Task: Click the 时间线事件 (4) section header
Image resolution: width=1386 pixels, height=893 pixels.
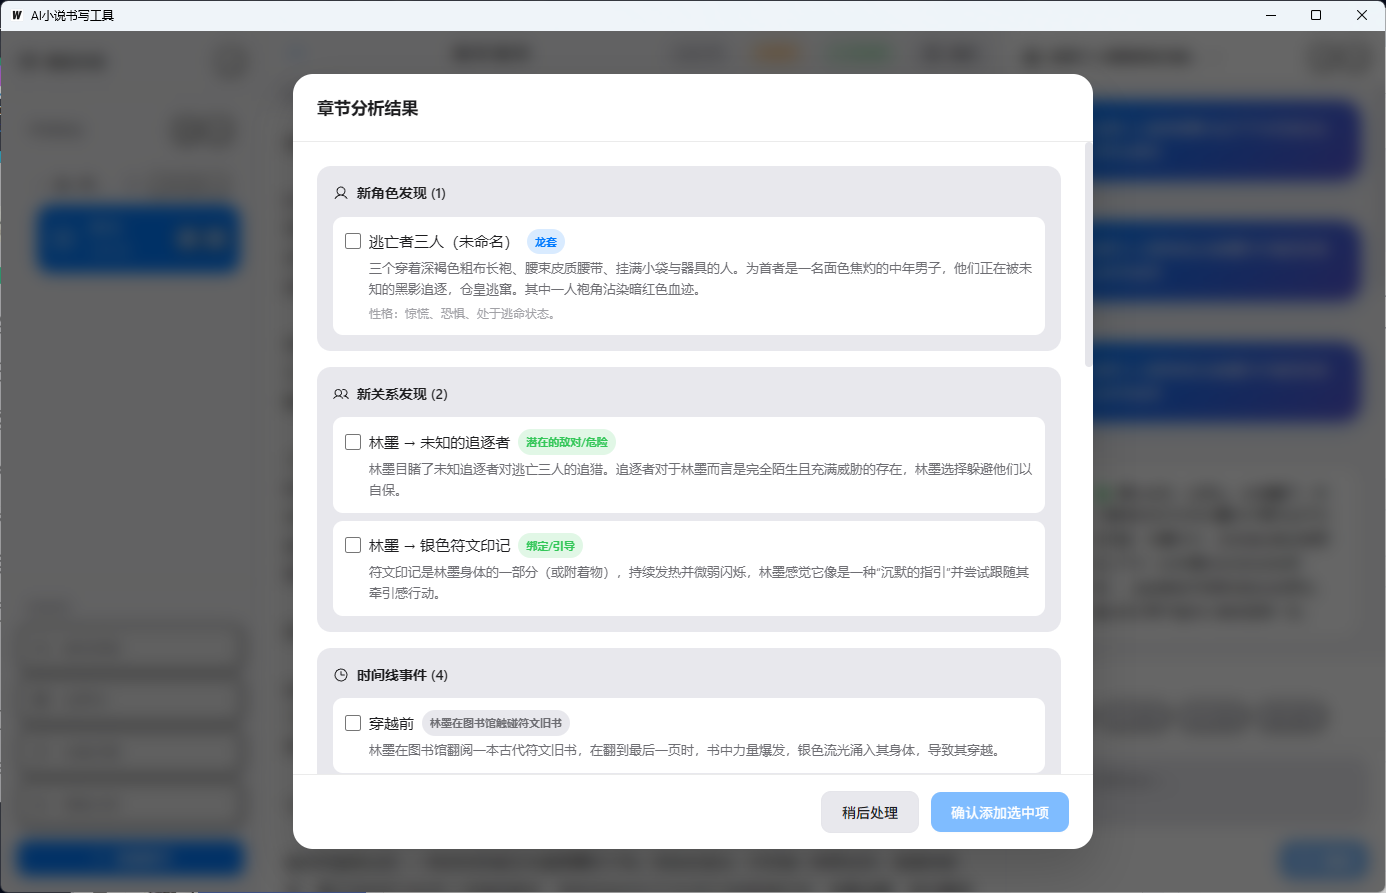Action: coord(402,675)
